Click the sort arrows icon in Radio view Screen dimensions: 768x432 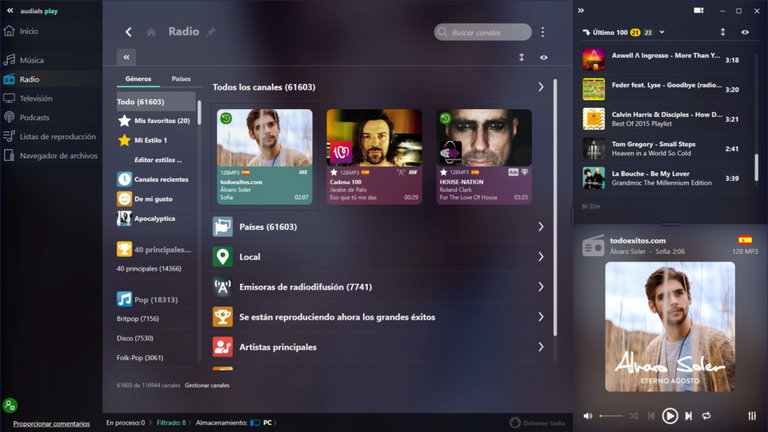(x=522, y=57)
